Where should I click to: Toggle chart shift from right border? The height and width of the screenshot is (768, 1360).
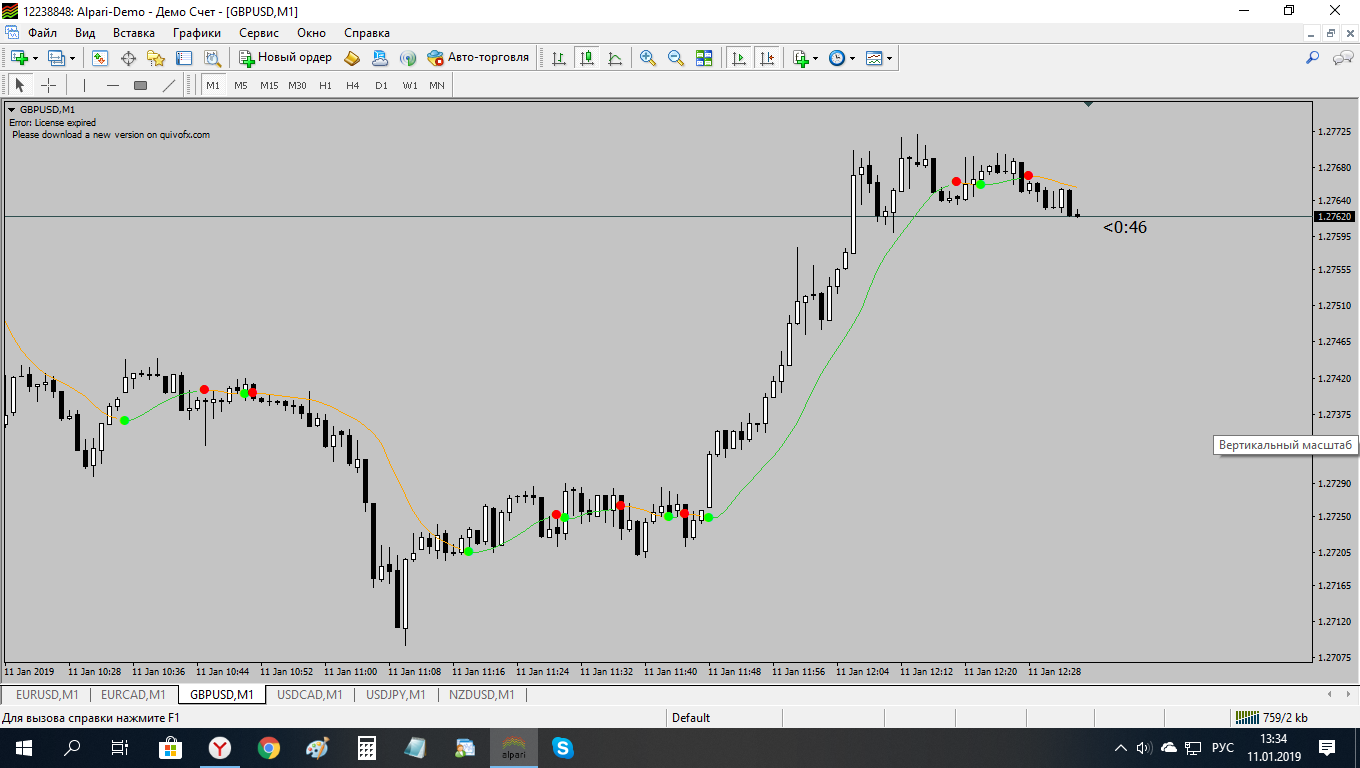[x=767, y=58]
